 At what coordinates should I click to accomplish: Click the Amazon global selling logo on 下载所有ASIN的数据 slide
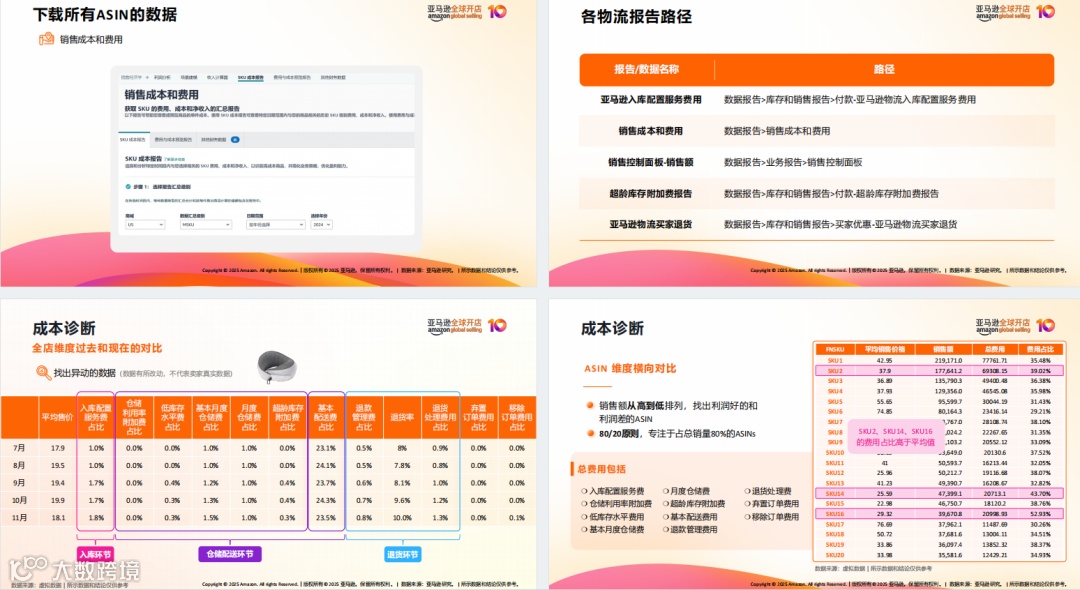(466, 12)
